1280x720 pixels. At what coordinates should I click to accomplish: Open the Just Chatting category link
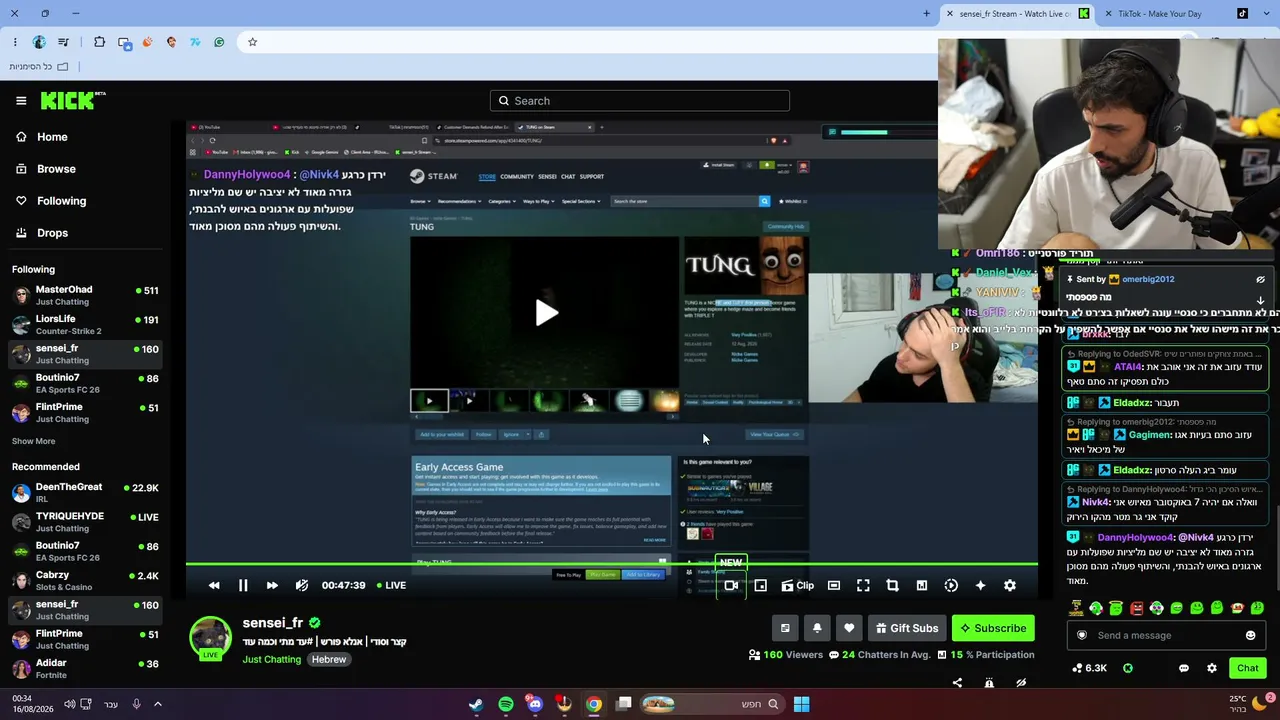click(x=271, y=659)
